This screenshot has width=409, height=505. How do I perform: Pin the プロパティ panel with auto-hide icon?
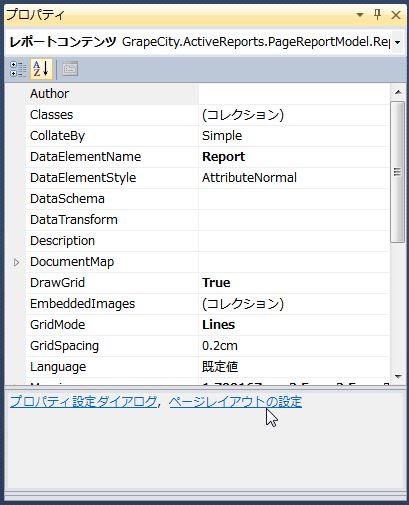[x=377, y=15]
